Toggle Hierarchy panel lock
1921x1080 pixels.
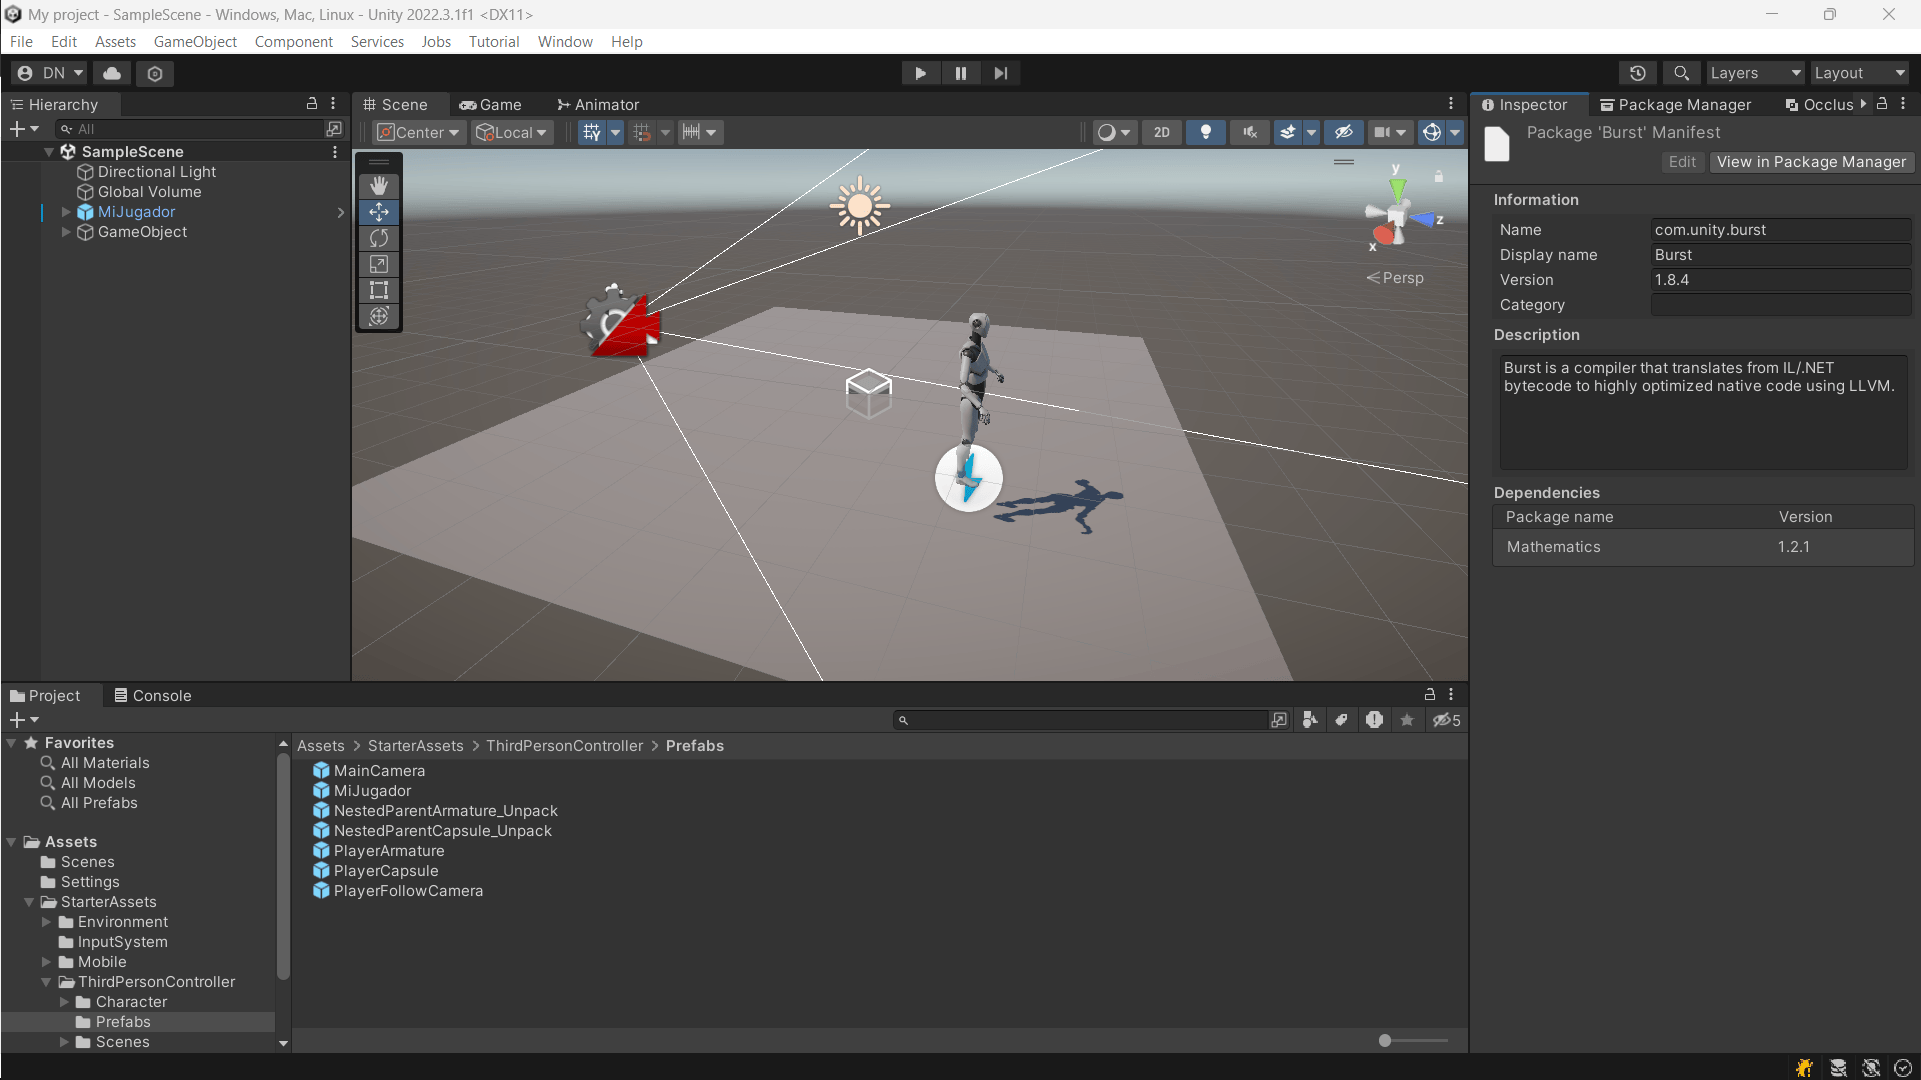(312, 104)
